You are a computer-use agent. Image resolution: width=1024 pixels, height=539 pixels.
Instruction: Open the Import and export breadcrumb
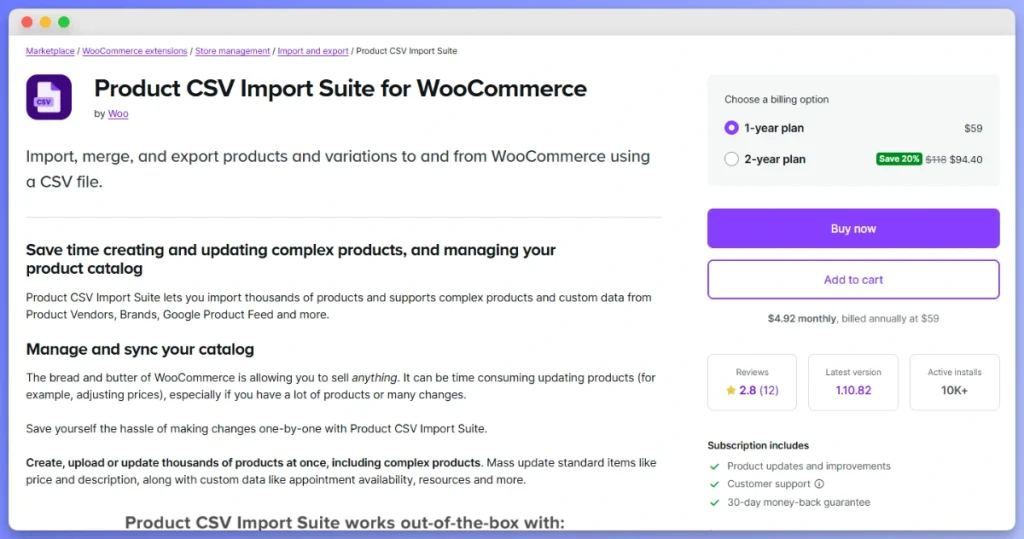pos(313,51)
